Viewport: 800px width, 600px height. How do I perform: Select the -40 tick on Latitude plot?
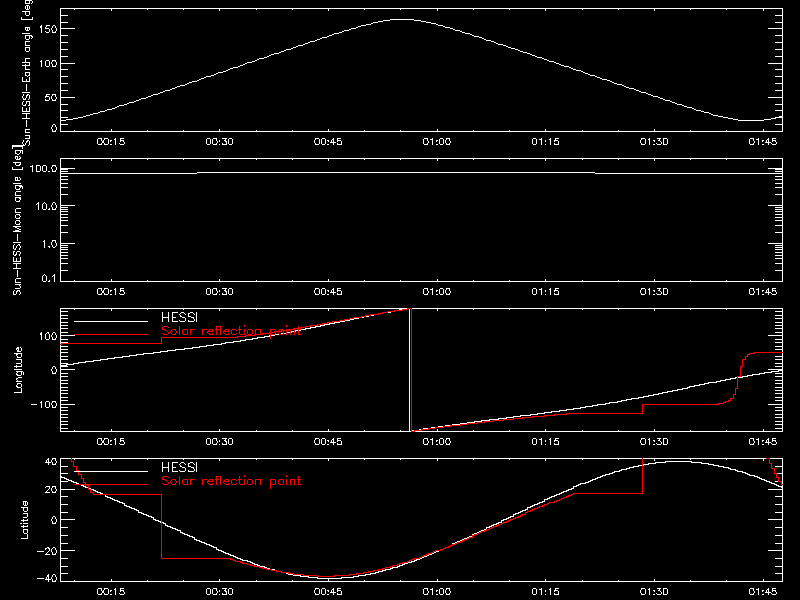tap(47, 578)
